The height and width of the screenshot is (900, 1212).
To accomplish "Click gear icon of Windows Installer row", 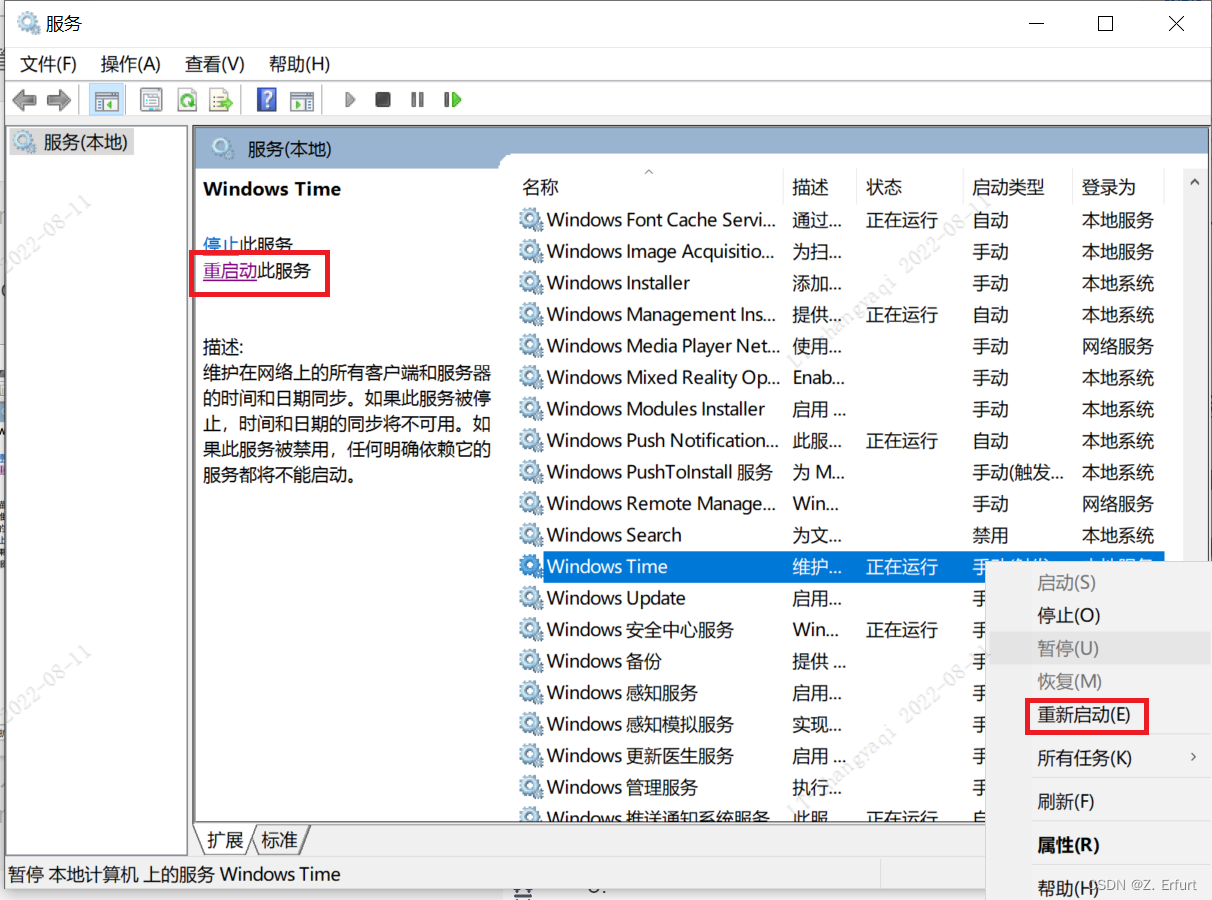I will pos(531,283).
